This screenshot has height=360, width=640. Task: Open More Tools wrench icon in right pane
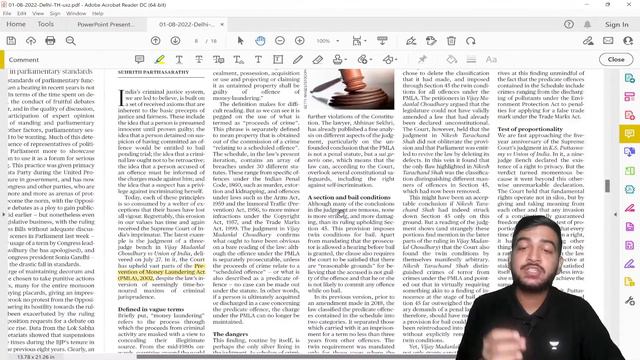629,301
